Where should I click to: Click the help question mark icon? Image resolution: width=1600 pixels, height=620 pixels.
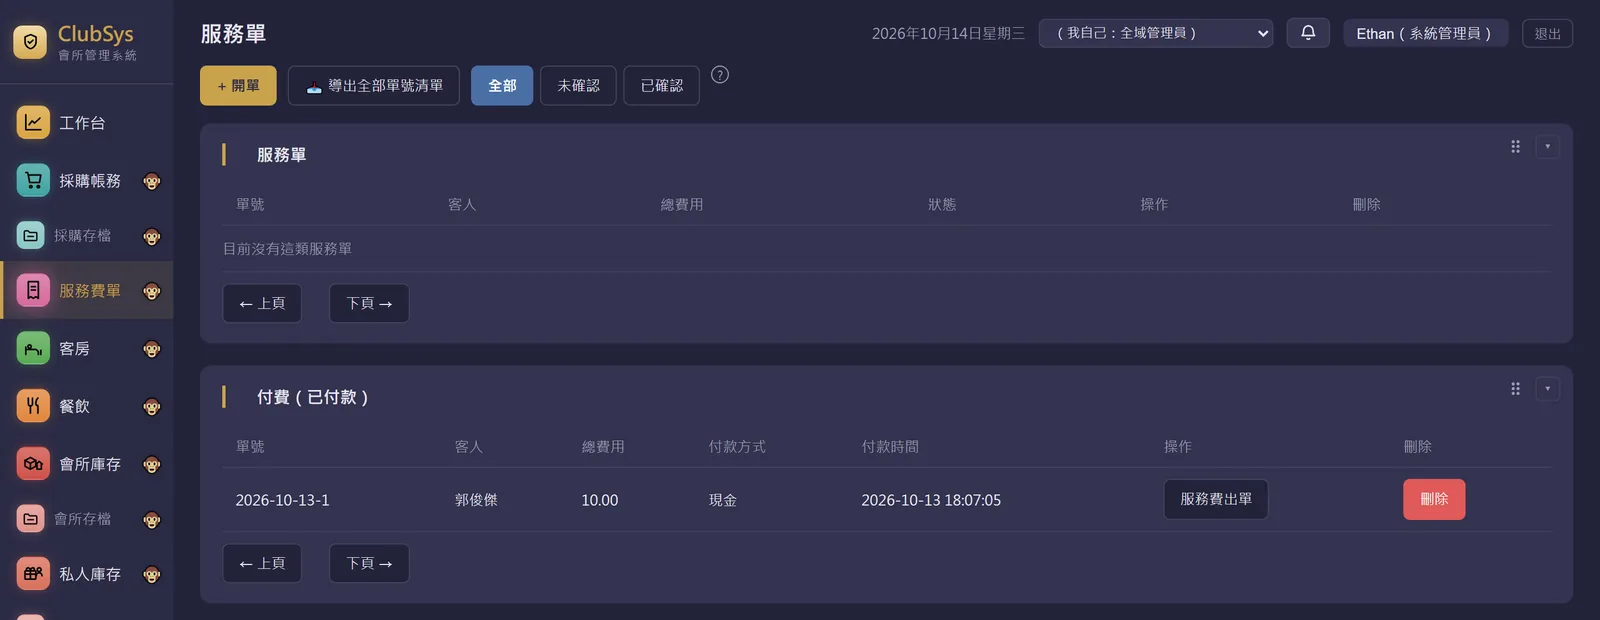coord(720,75)
